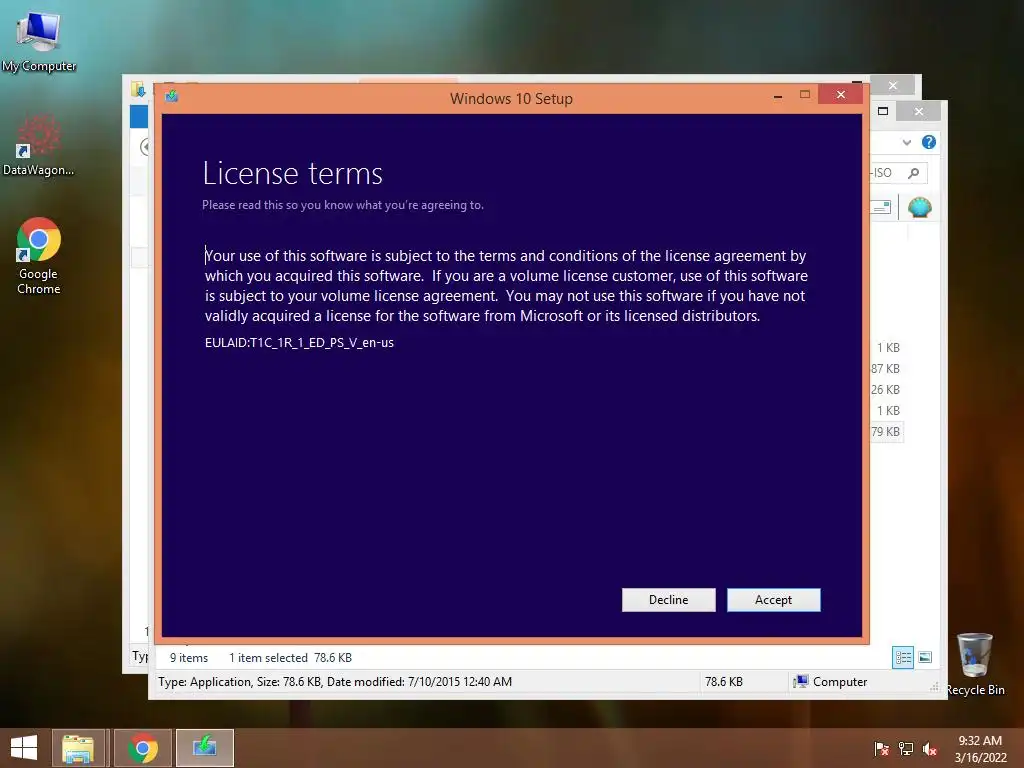1024x768 pixels.
Task: Click the muted volume tray icon
Action: click(x=930, y=748)
